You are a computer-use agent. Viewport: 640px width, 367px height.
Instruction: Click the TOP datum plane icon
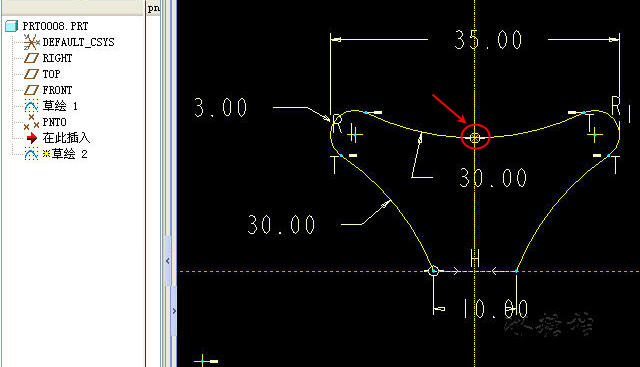pyautogui.click(x=31, y=74)
